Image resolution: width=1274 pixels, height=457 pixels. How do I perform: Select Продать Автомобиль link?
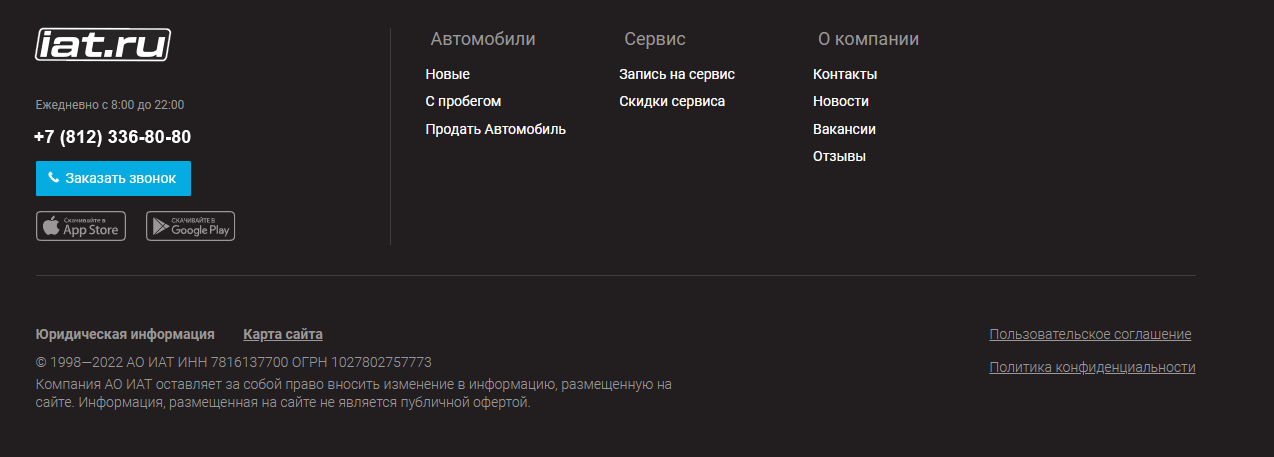pyautogui.click(x=495, y=129)
